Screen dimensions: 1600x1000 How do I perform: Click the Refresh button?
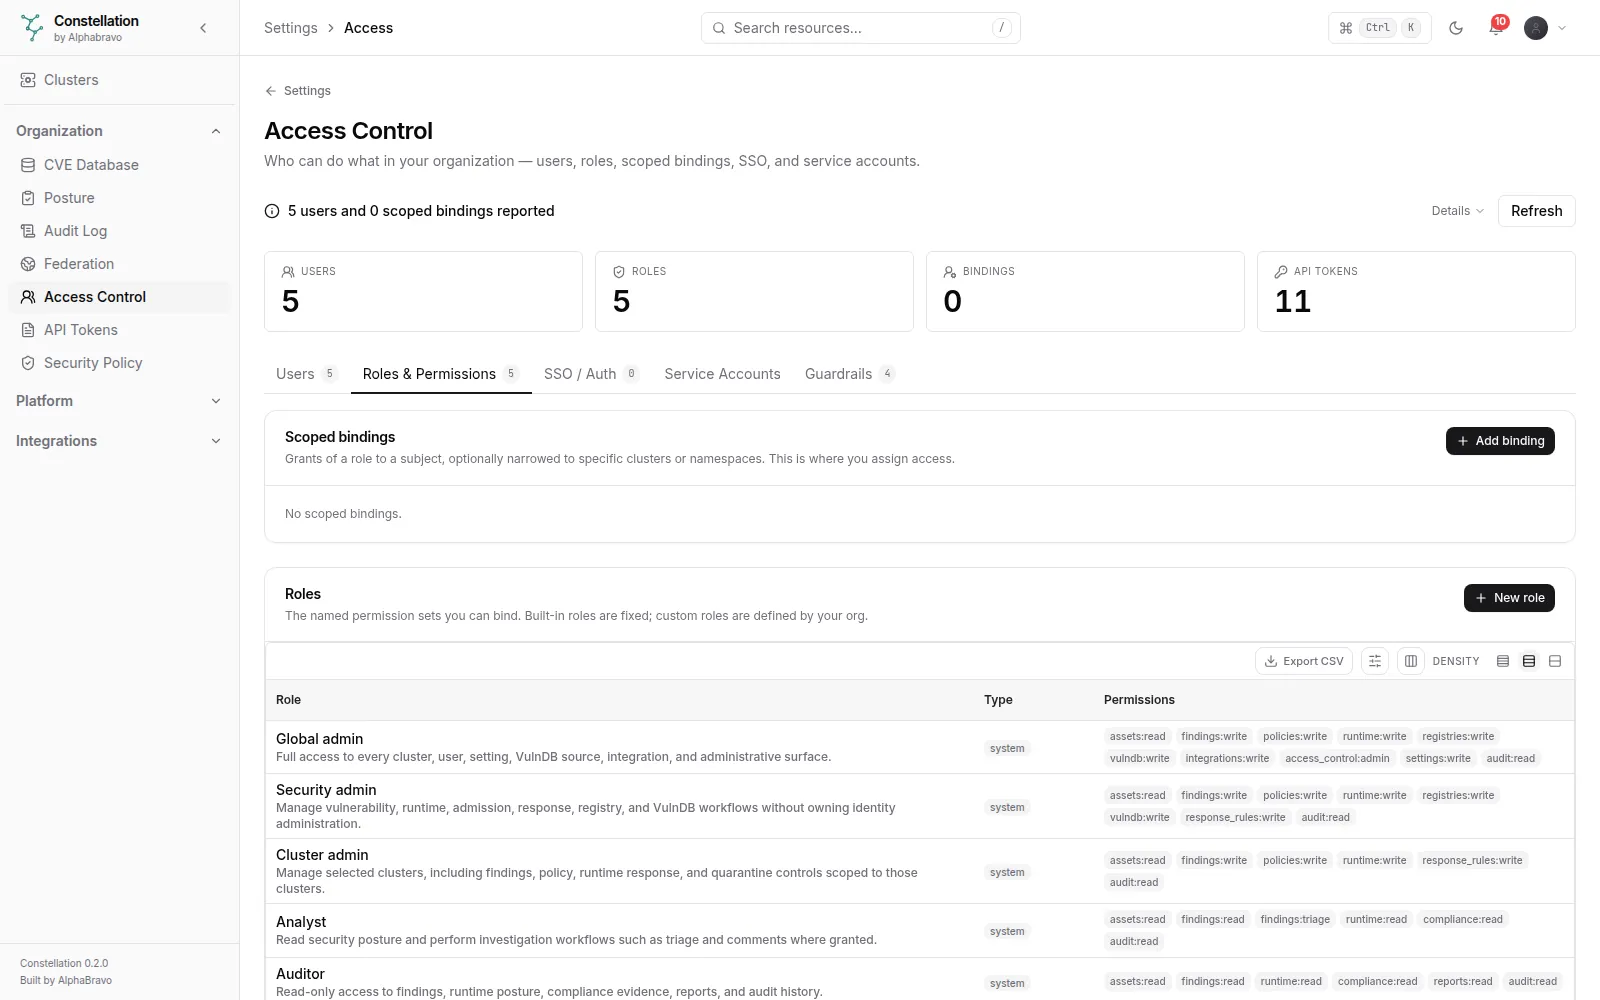tap(1536, 211)
